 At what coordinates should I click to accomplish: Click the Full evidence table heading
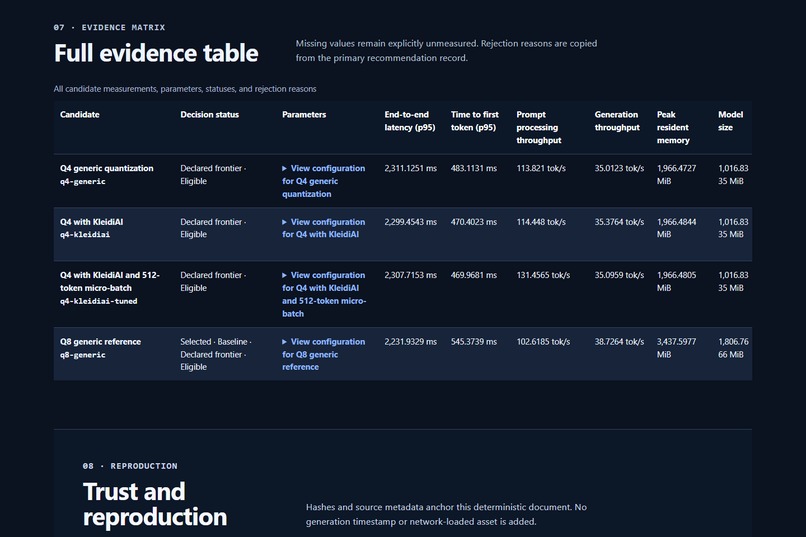click(156, 53)
